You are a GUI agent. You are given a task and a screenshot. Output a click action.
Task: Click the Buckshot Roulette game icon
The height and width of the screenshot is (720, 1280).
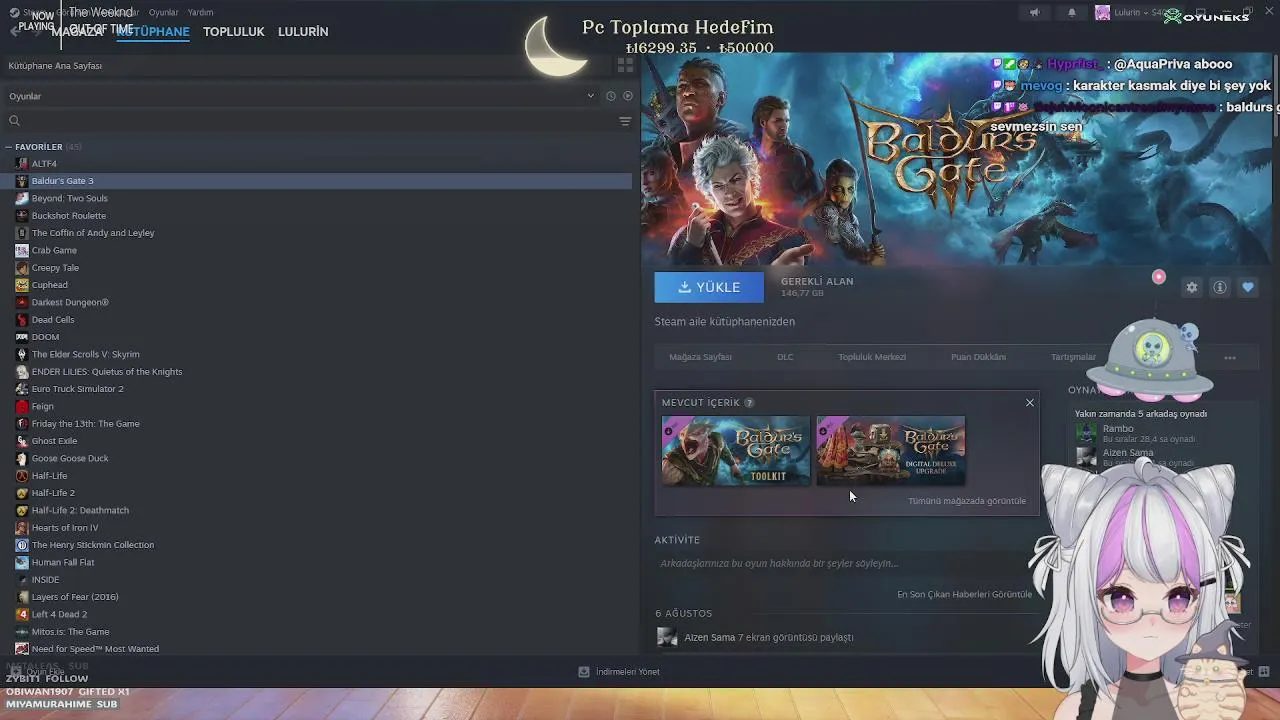point(22,216)
